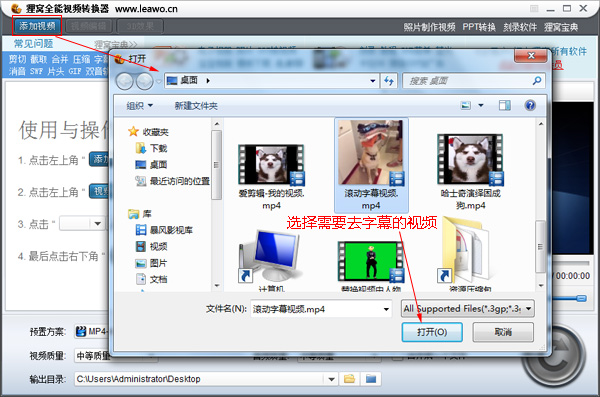The width and height of the screenshot is (600, 397).
Task: Select the 滚动字幕视频.mp4 file thumbnail
Action: tap(370, 152)
